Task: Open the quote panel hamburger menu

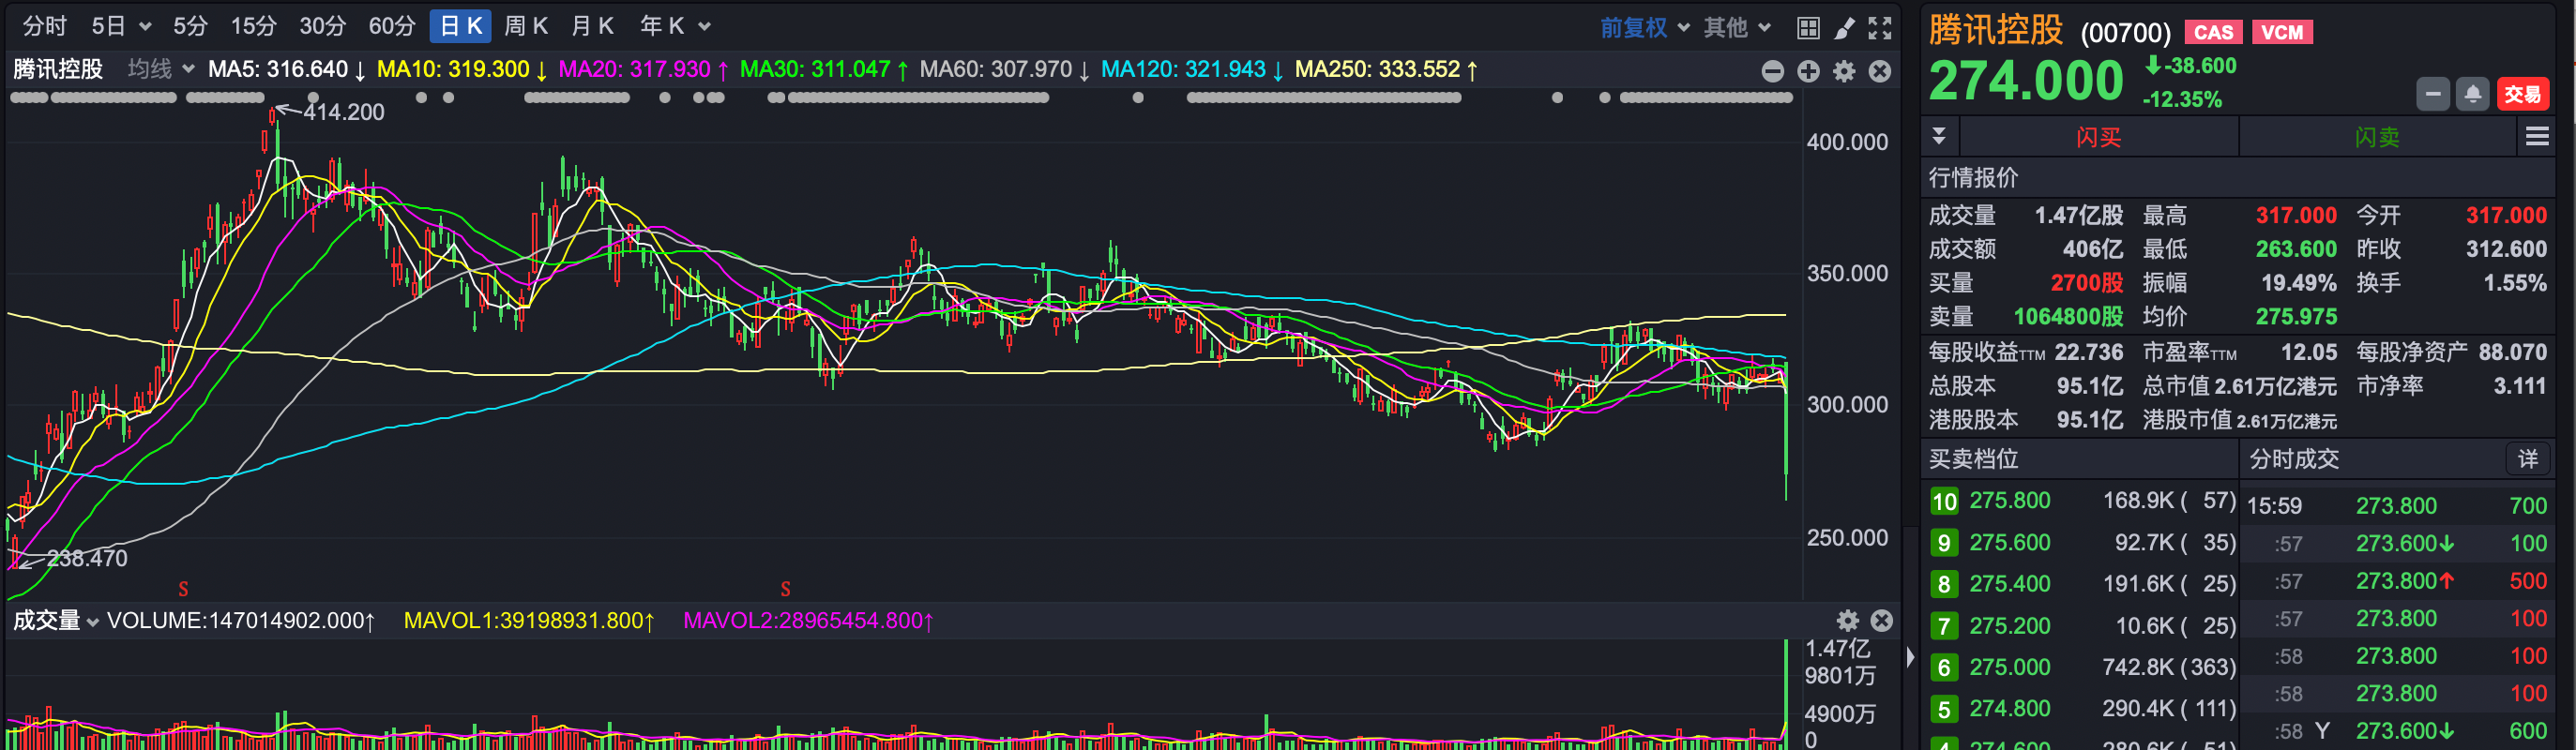Action: (2537, 136)
